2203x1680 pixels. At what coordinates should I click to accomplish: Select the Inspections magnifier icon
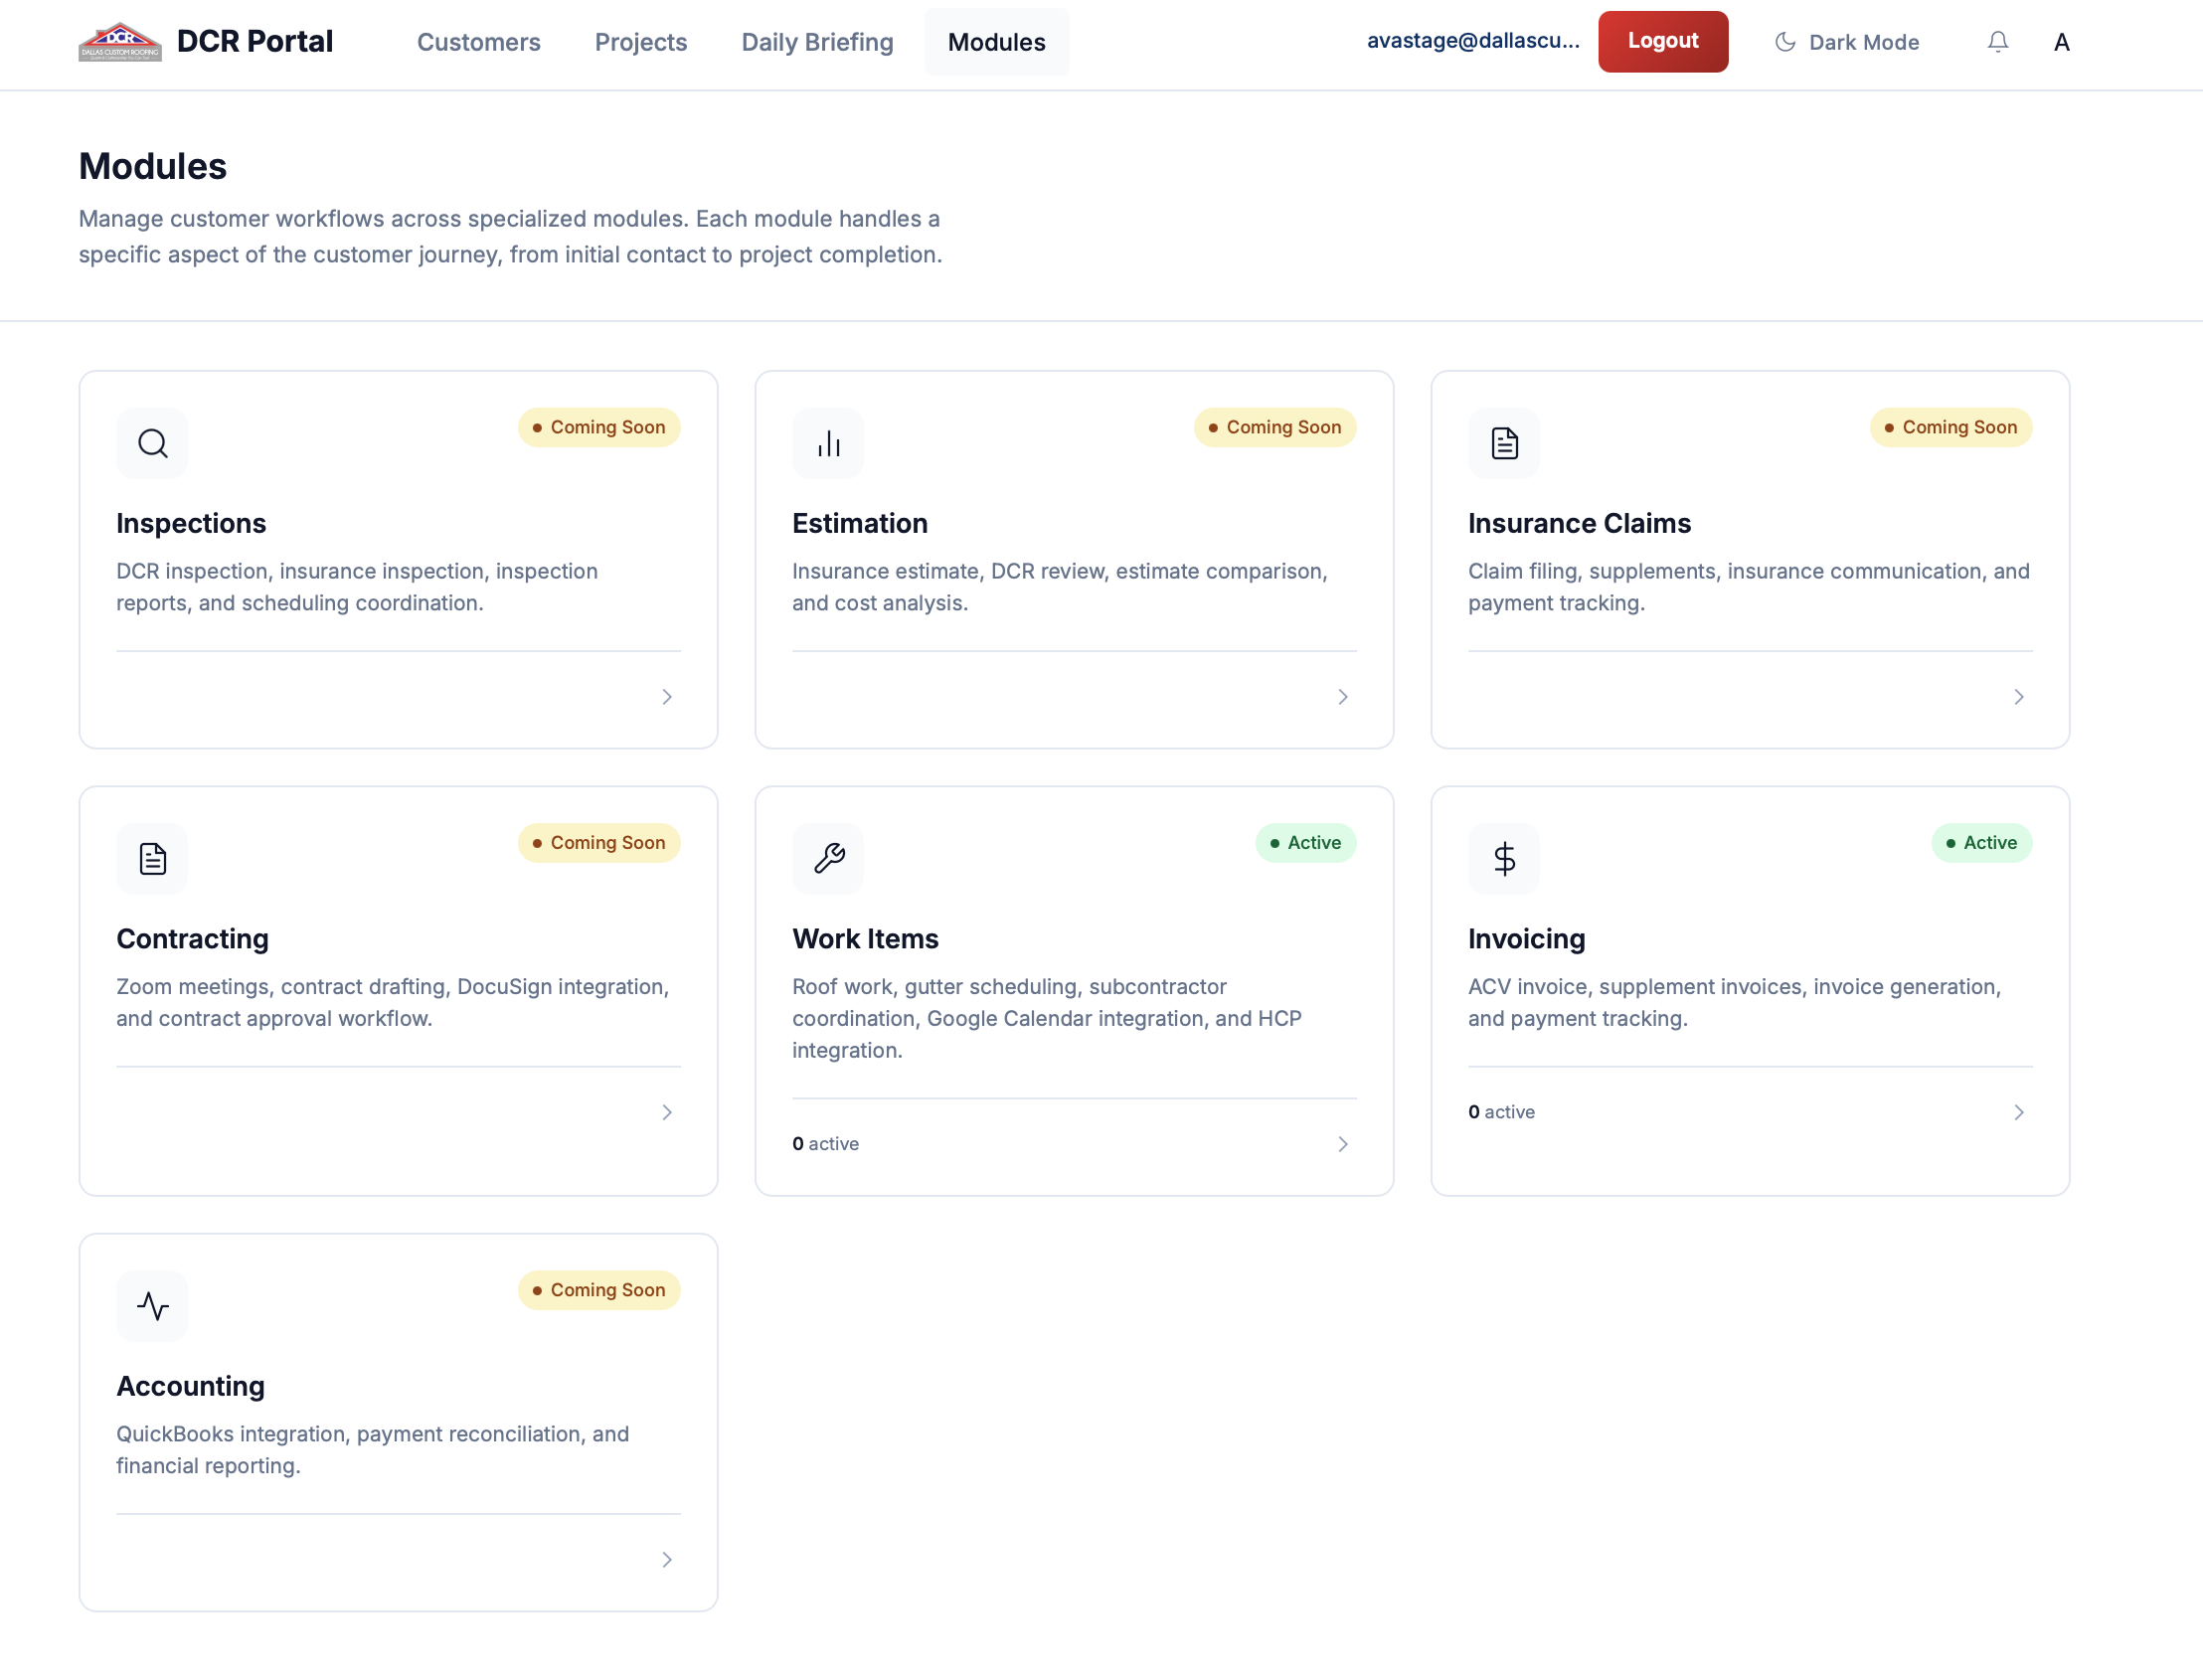click(x=151, y=442)
